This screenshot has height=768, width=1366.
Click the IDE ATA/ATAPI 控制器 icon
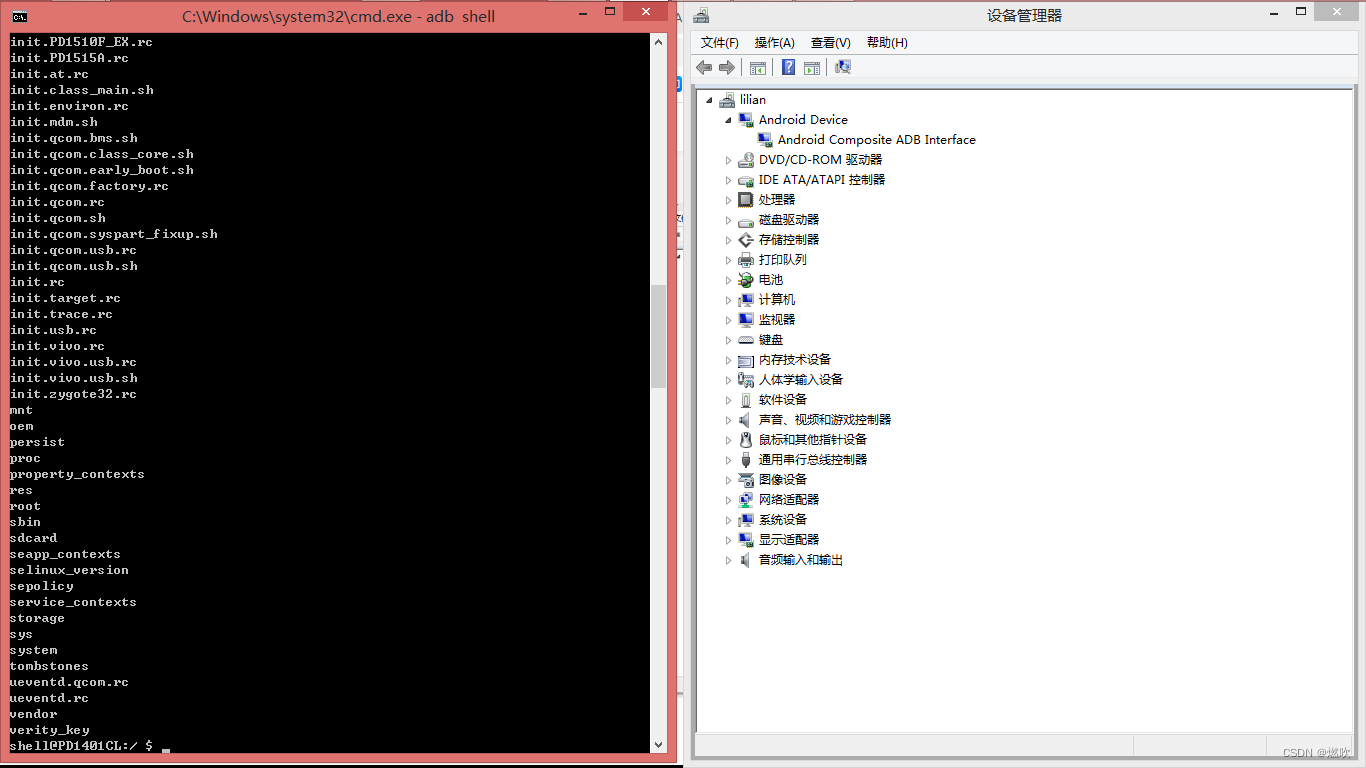(x=746, y=180)
